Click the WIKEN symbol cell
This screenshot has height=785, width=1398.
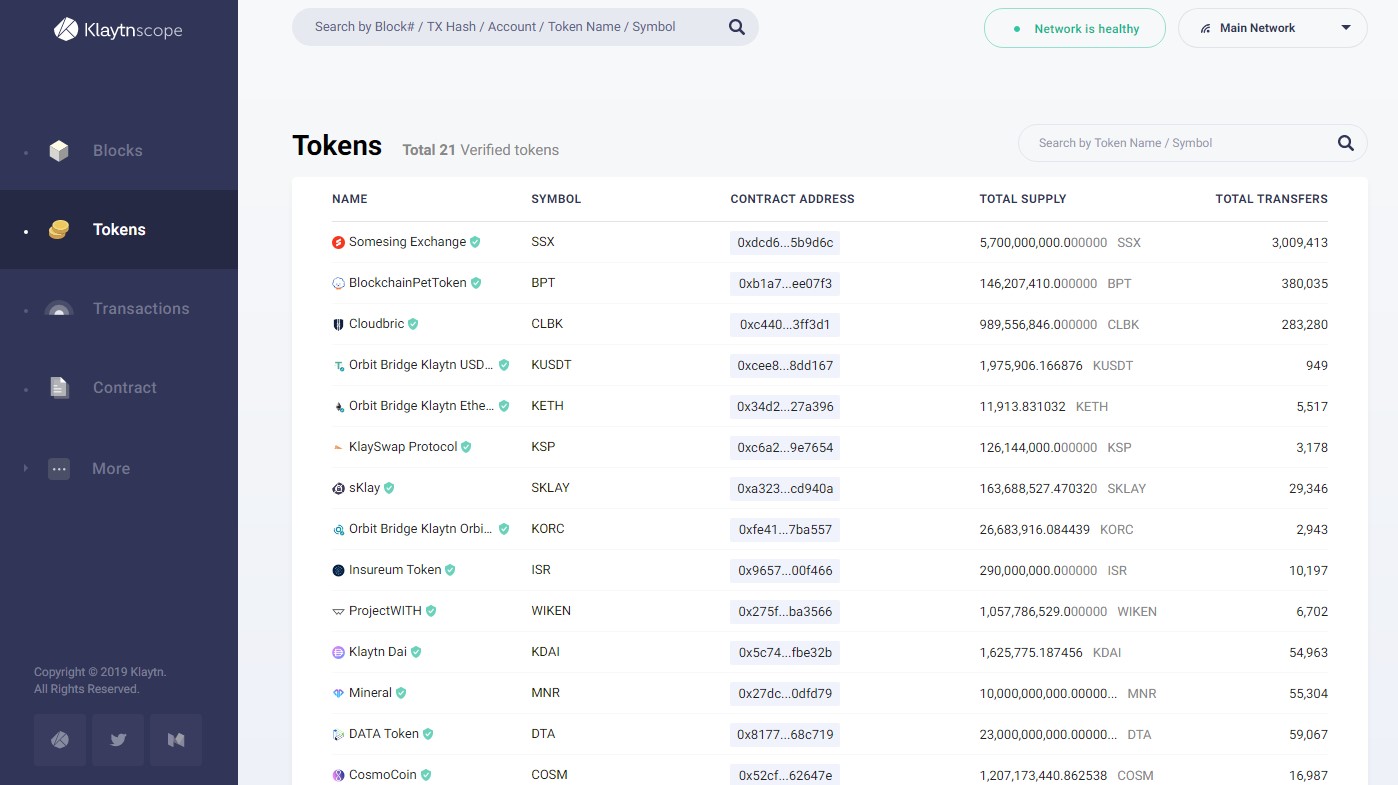[x=551, y=611]
